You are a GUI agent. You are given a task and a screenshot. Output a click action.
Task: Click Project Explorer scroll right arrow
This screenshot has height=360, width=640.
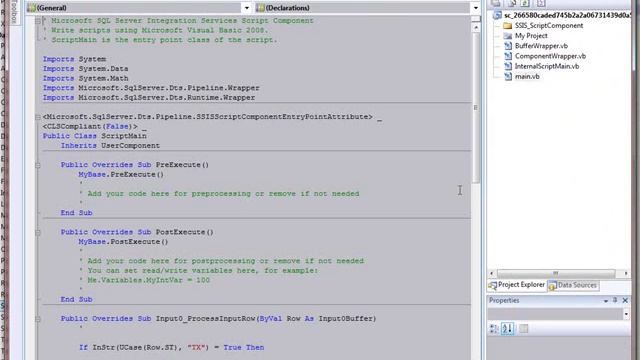(626, 273)
